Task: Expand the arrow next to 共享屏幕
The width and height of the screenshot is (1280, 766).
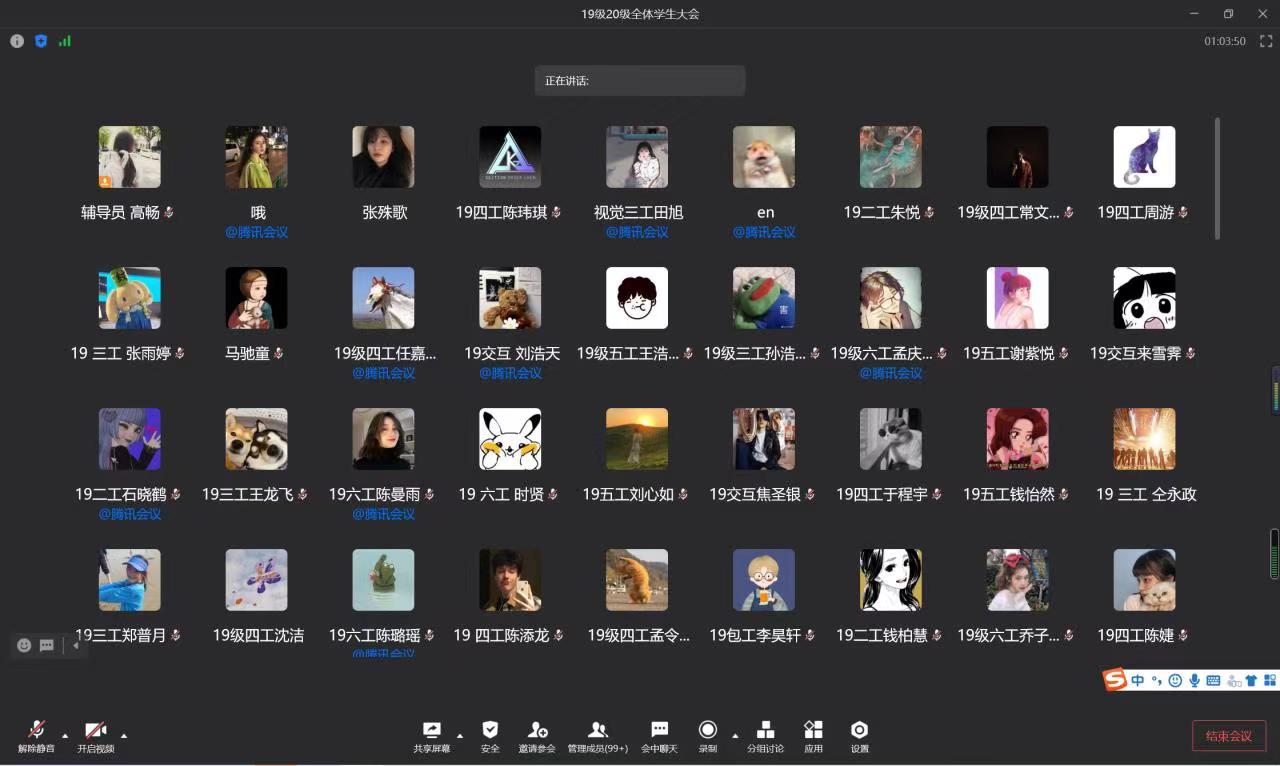Action: coord(460,735)
